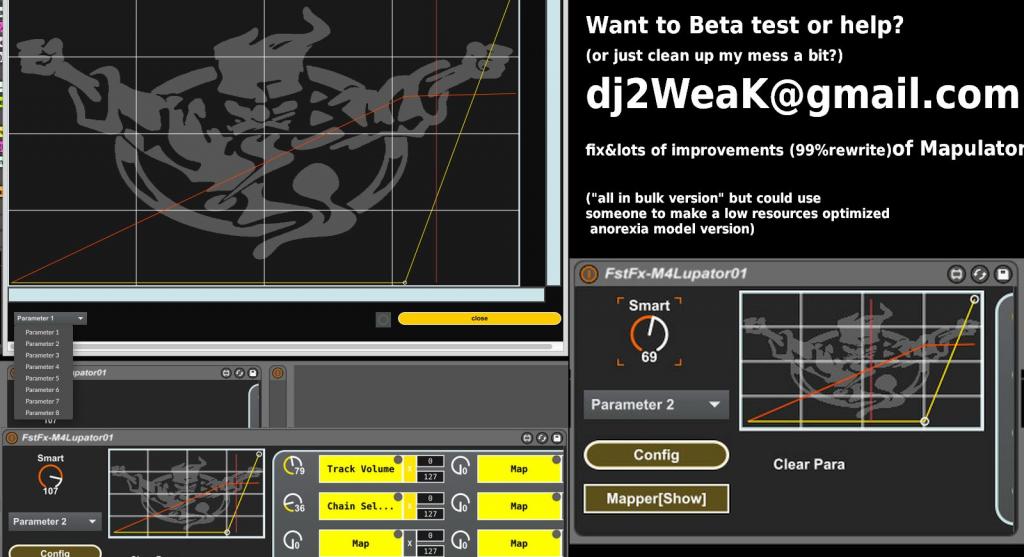Click top breakpoint in bottom-left device curve graph

pyautogui.click(x=259, y=454)
